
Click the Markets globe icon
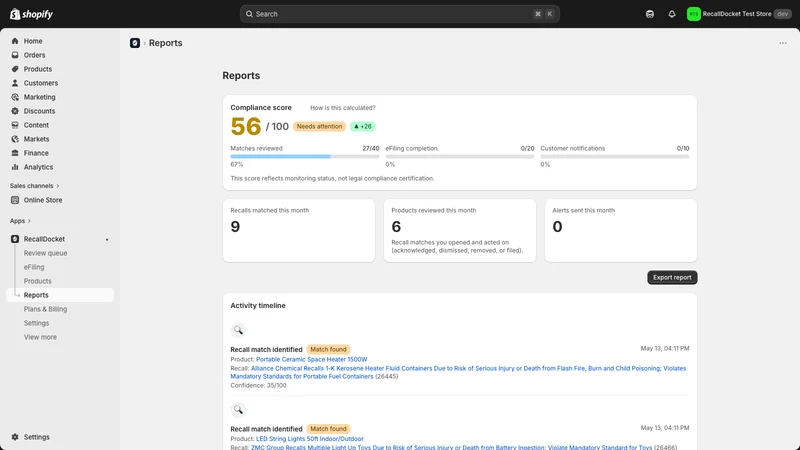[x=15, y=139]
